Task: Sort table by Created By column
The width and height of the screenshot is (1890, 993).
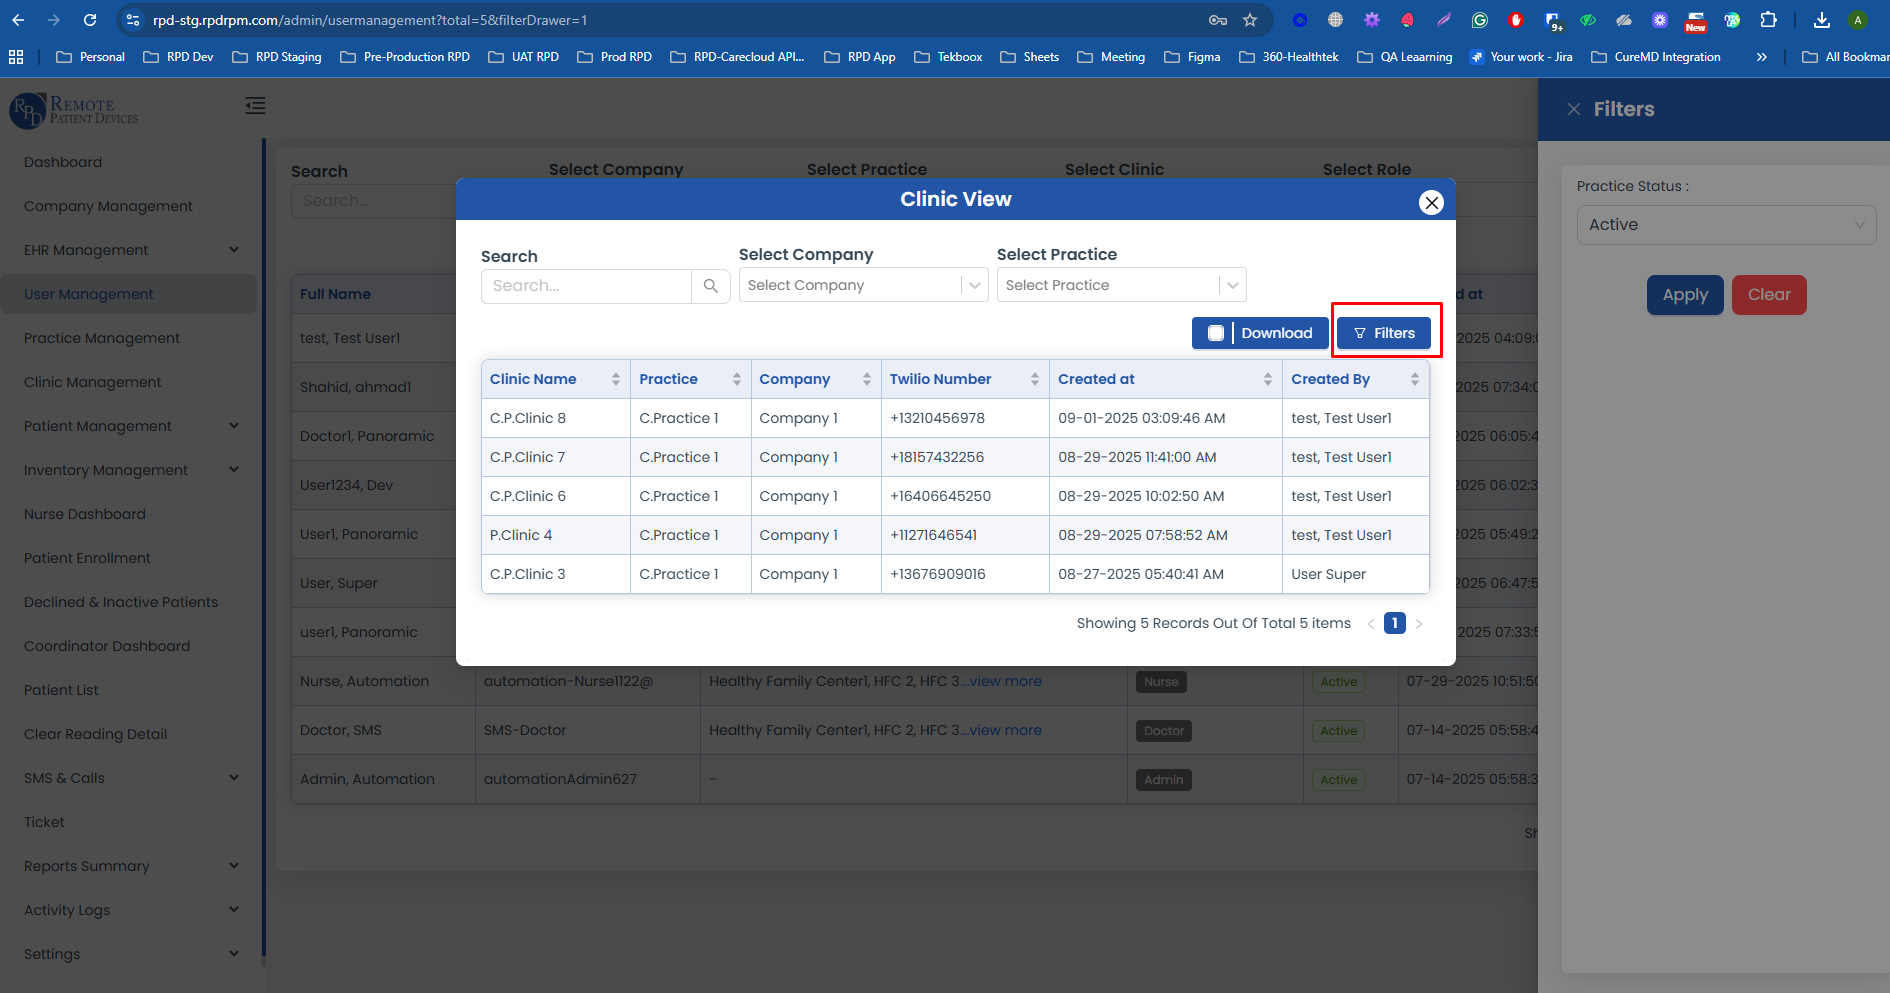Action: tap(1414, 379)
